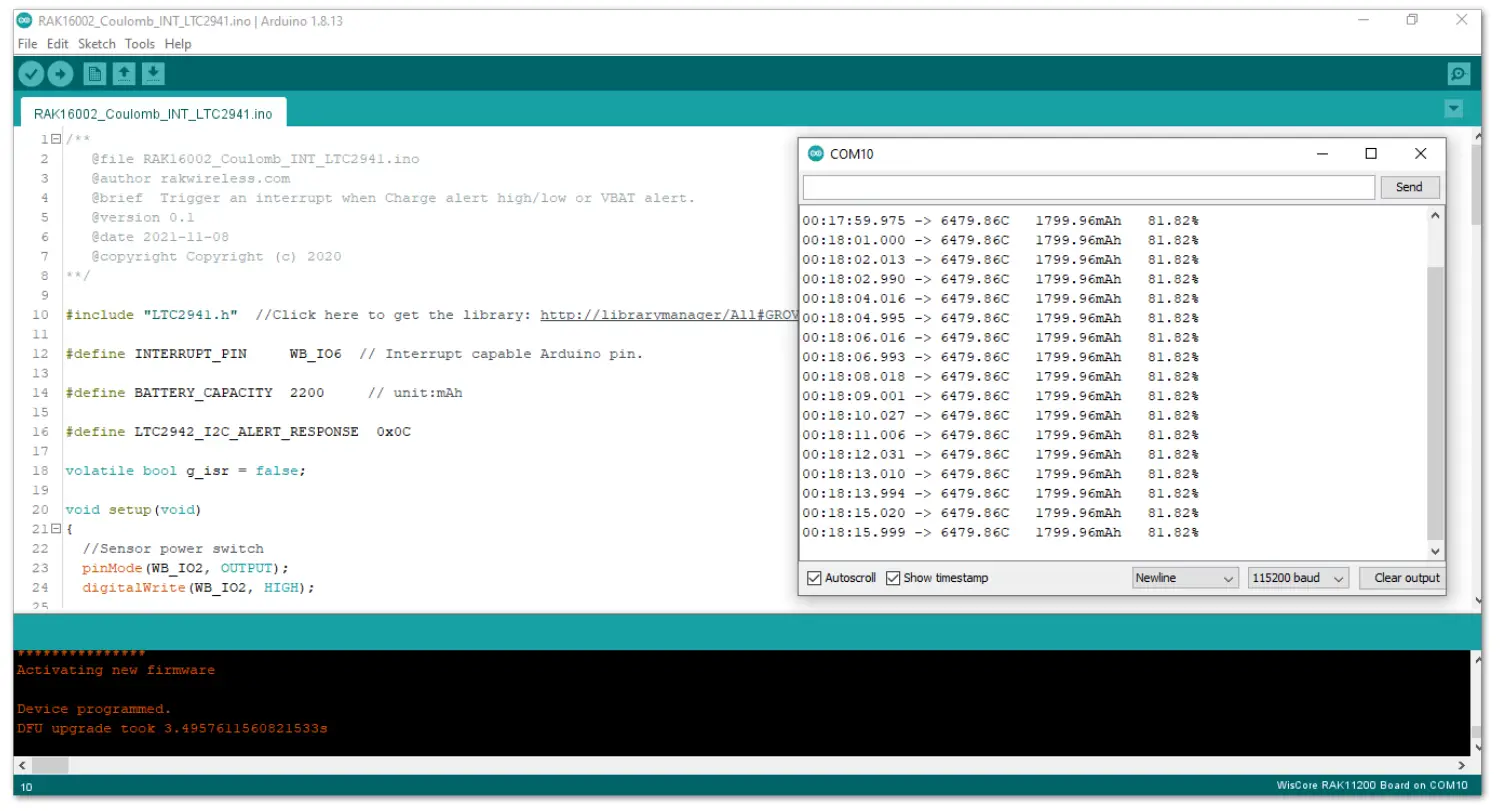
Task: Click the editor horizontal scrollbar thumb
Action: coord(50,765)
